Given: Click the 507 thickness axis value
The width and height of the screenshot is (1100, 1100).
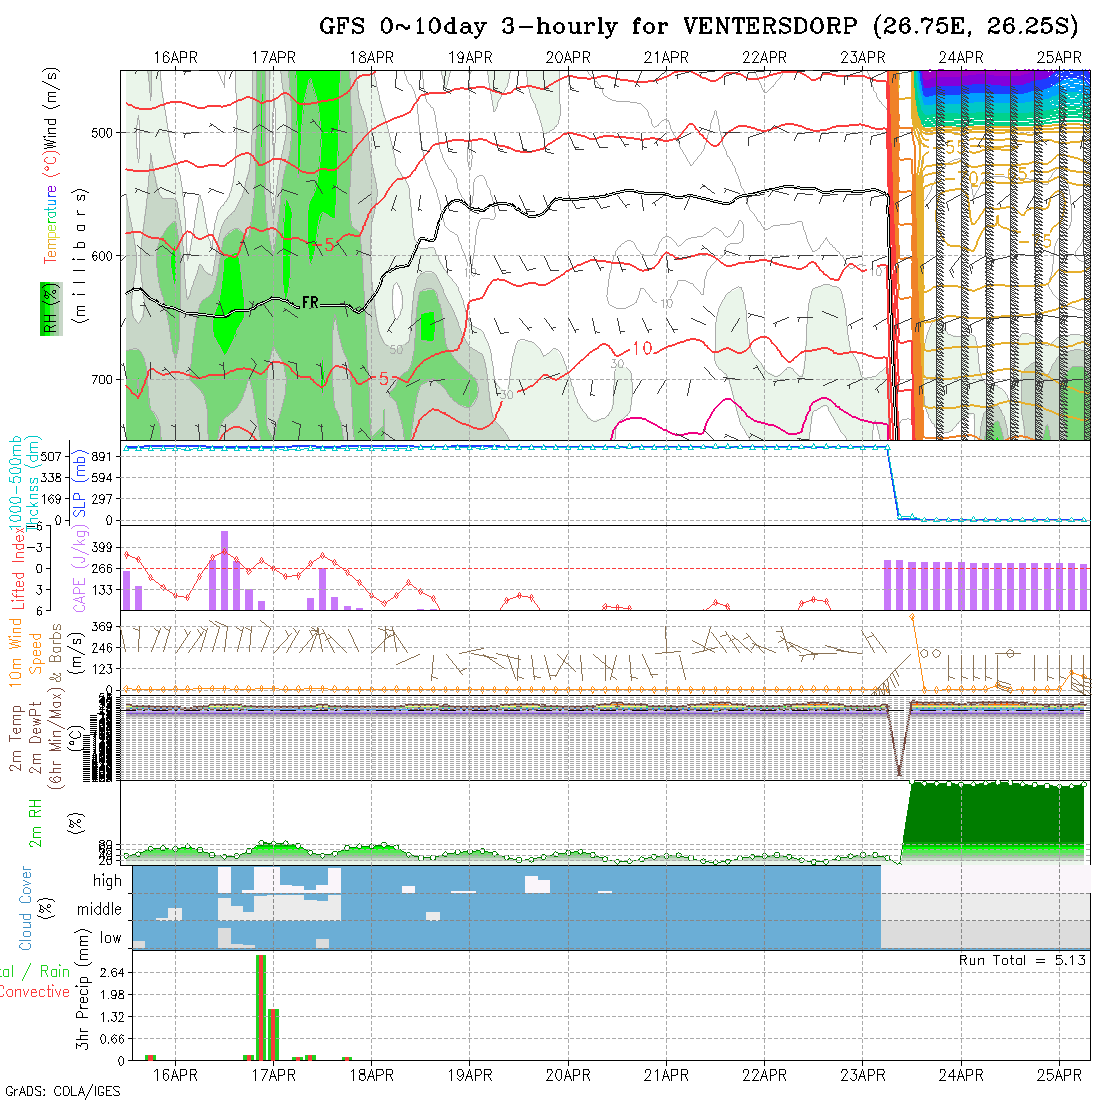Looking at the screenshot, I should click(x=51, y=457).
